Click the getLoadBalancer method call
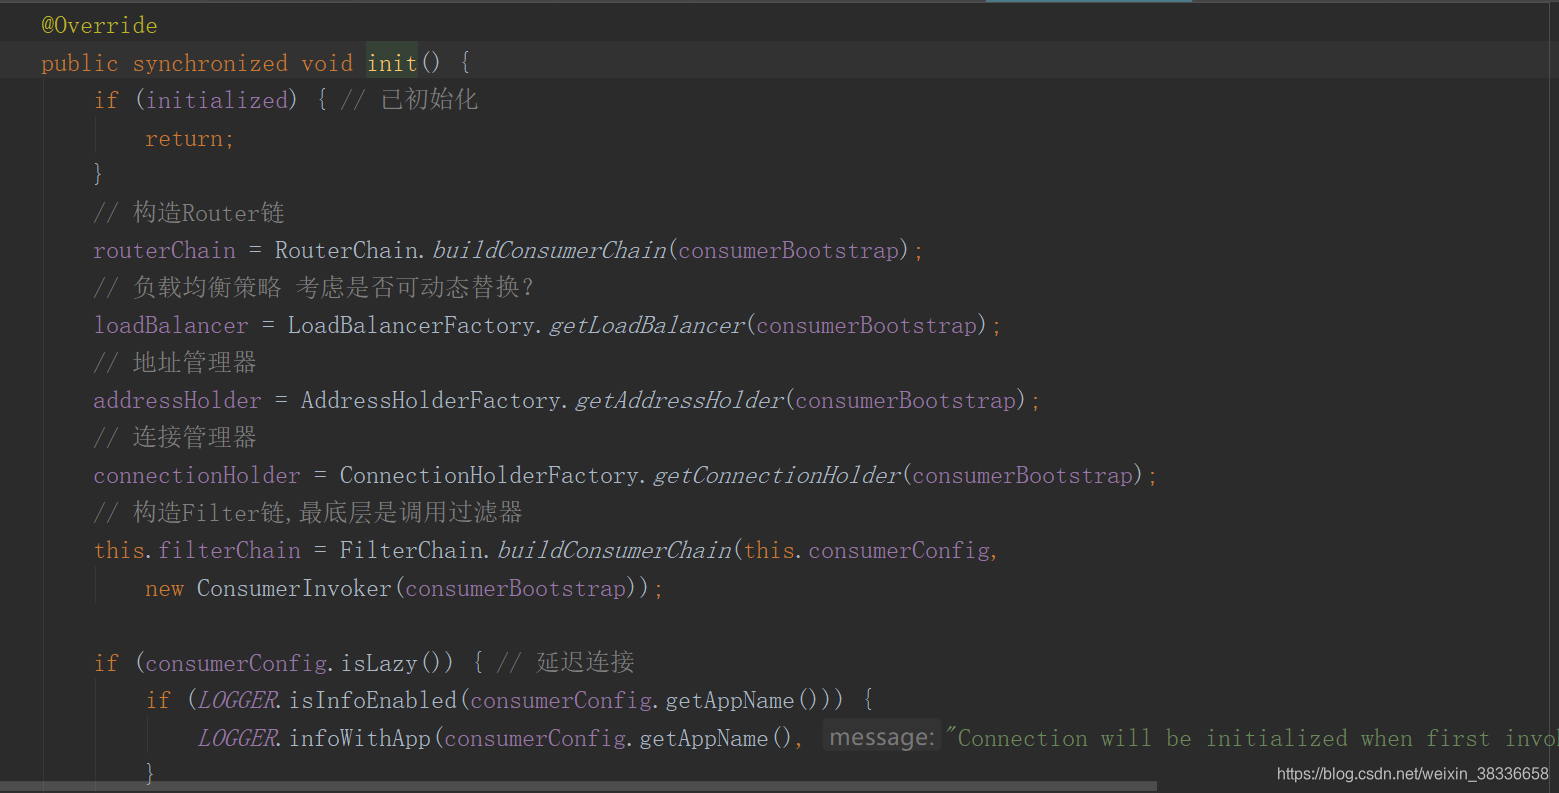1559x793 pixels. tap(647, 325)
